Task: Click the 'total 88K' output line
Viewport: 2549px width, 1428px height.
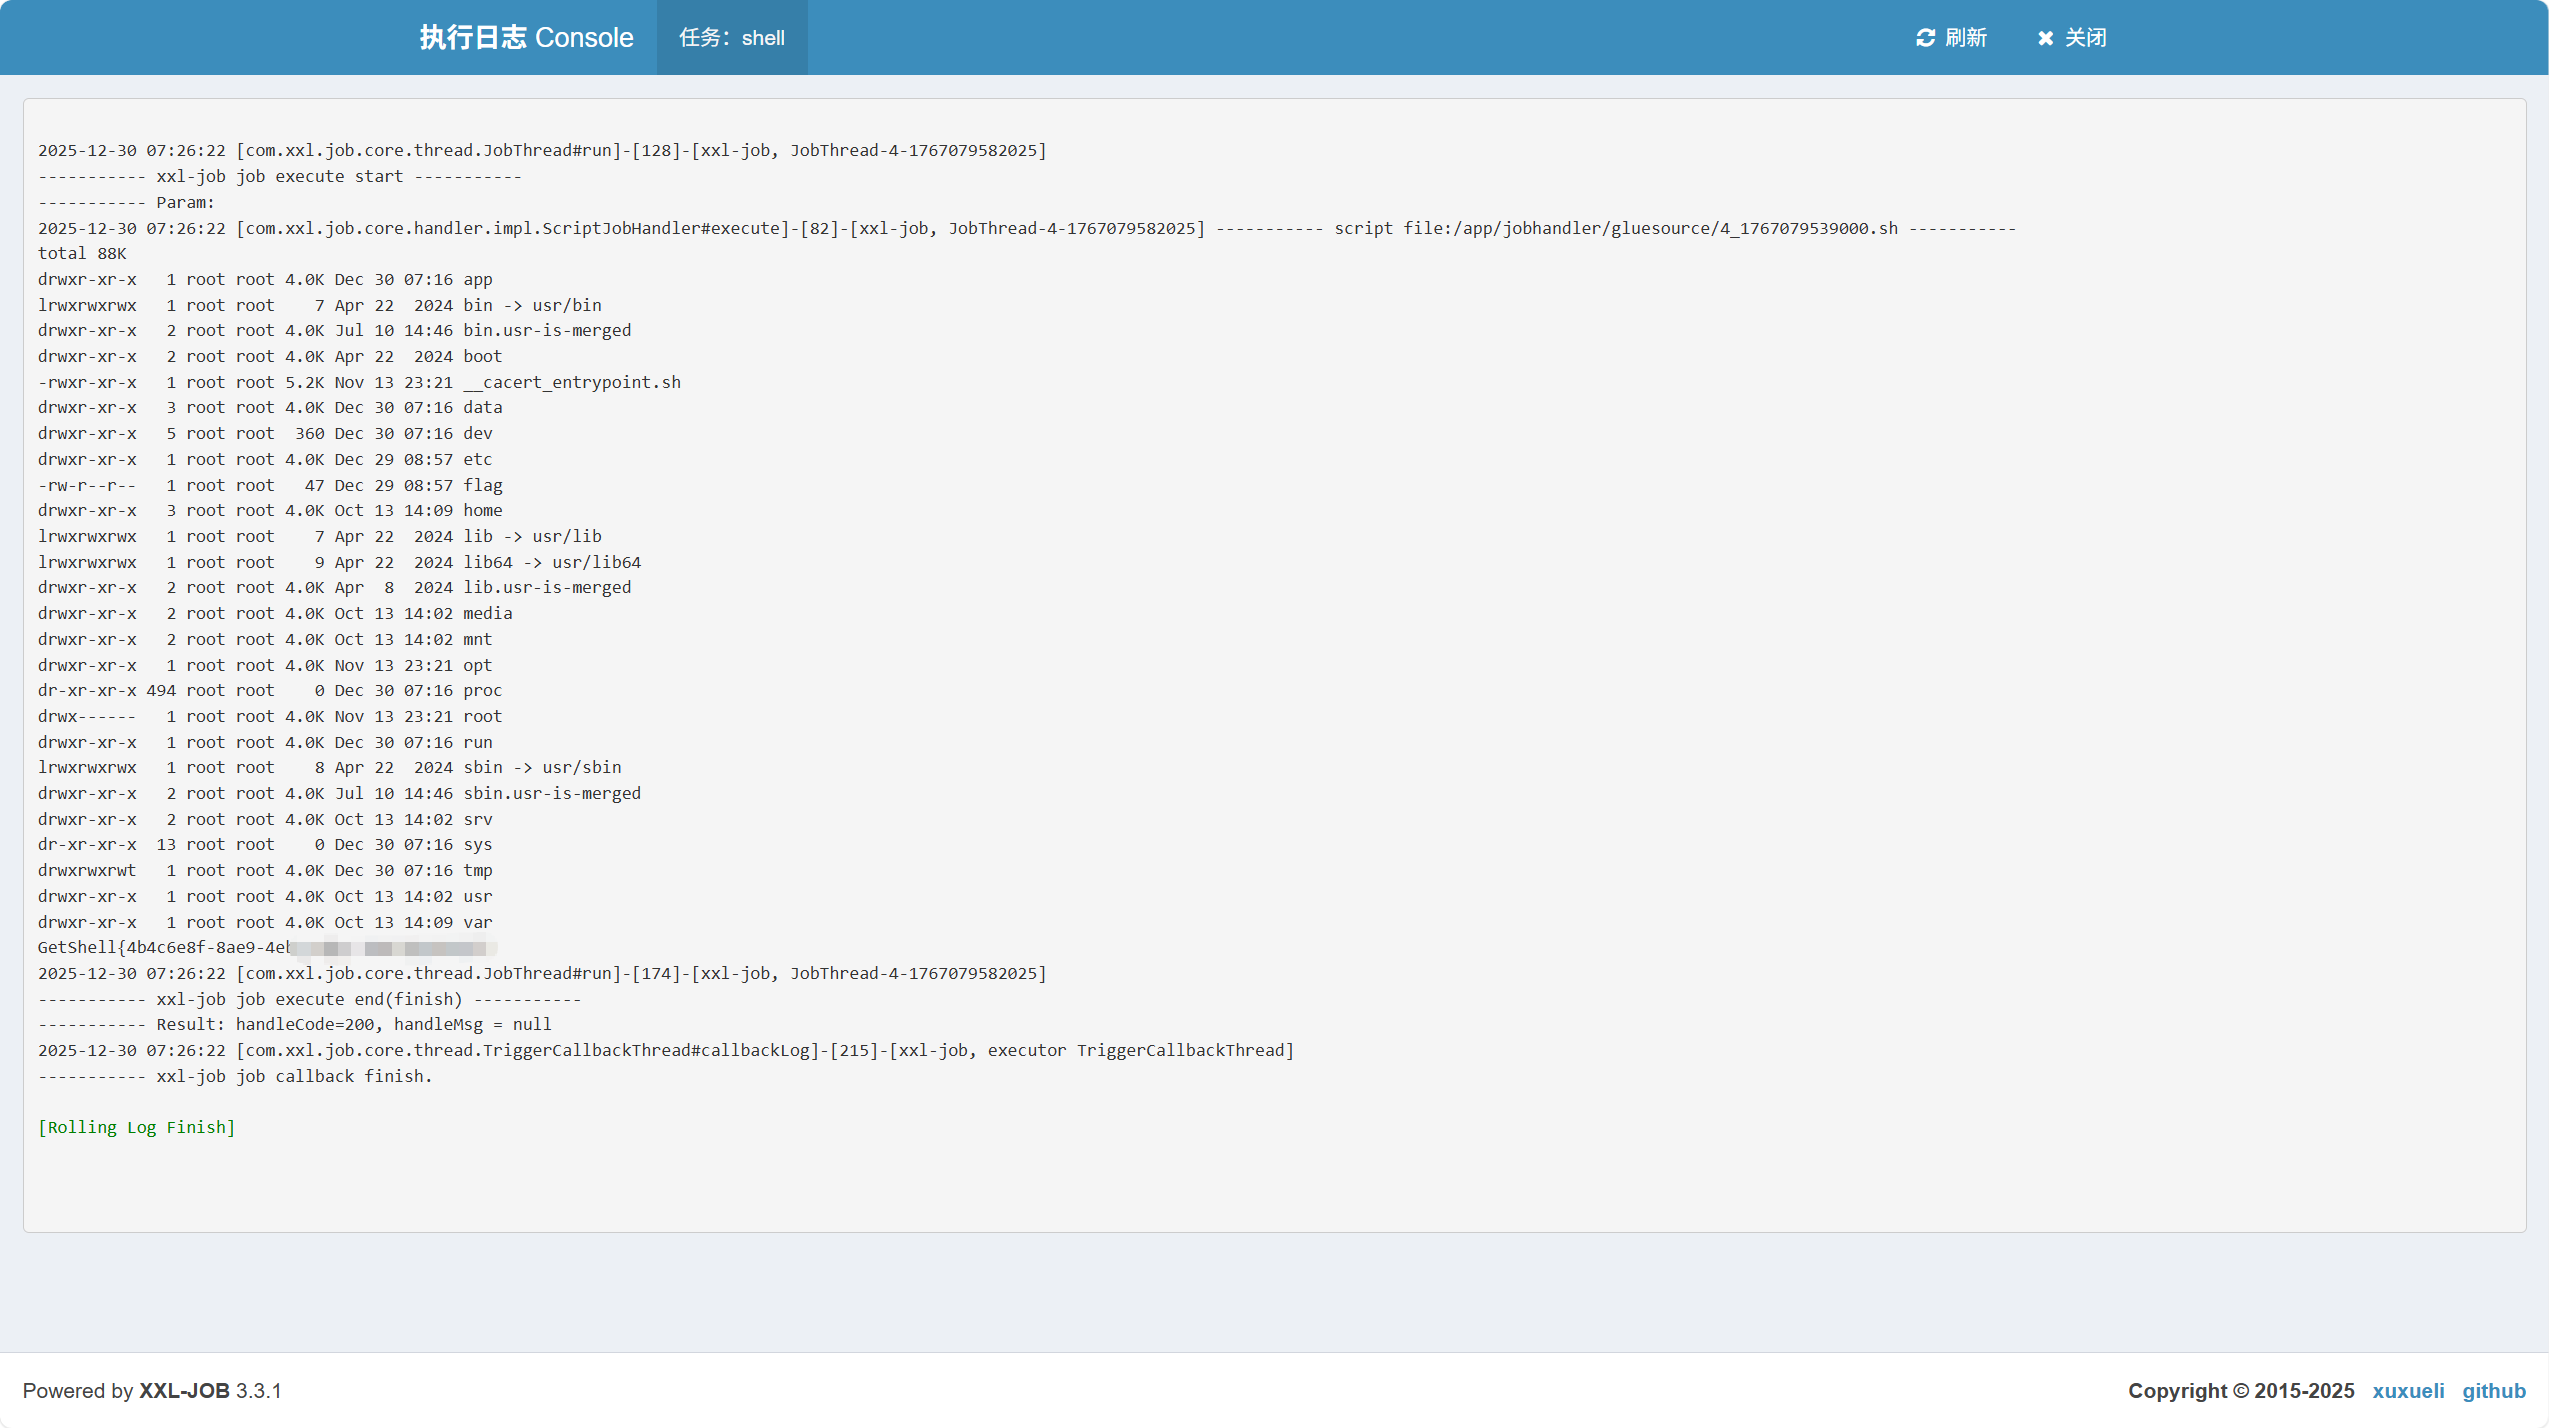Action: tap(82, 253)
